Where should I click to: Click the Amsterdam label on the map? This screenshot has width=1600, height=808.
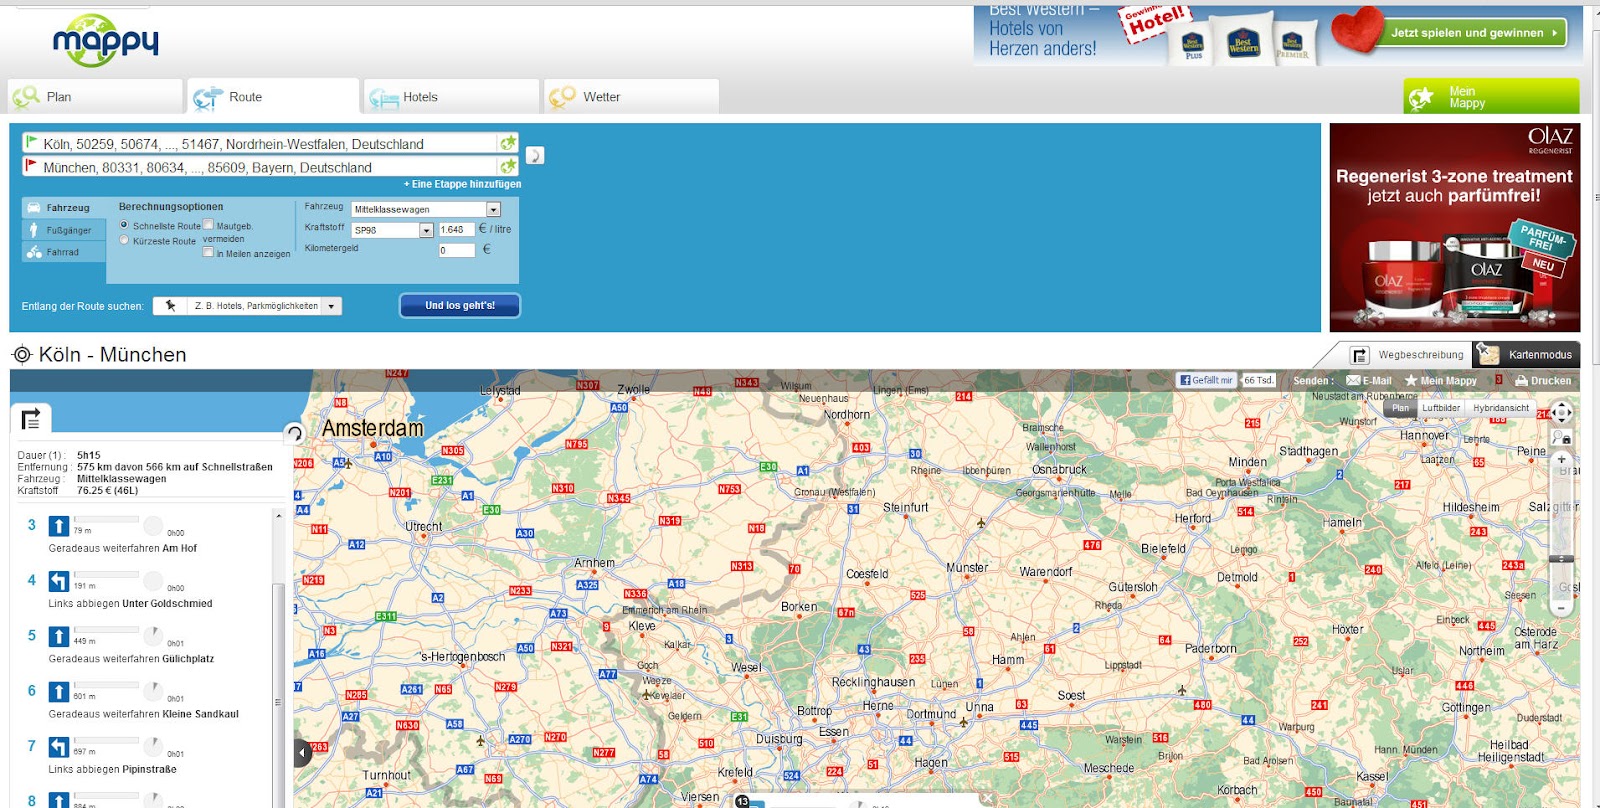pos(373,428)
